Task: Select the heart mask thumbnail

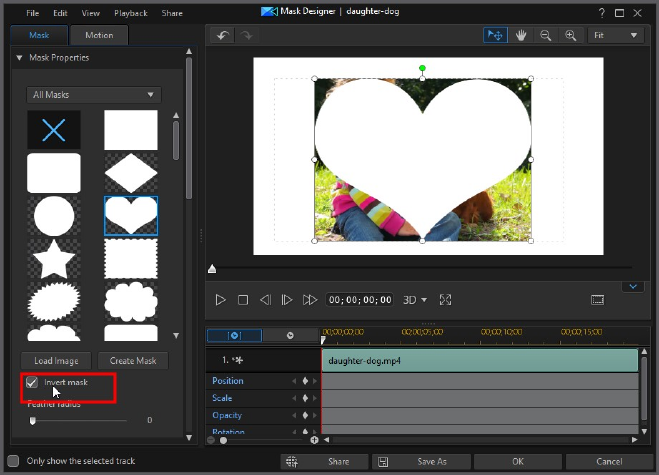Action: click(131, 216)
